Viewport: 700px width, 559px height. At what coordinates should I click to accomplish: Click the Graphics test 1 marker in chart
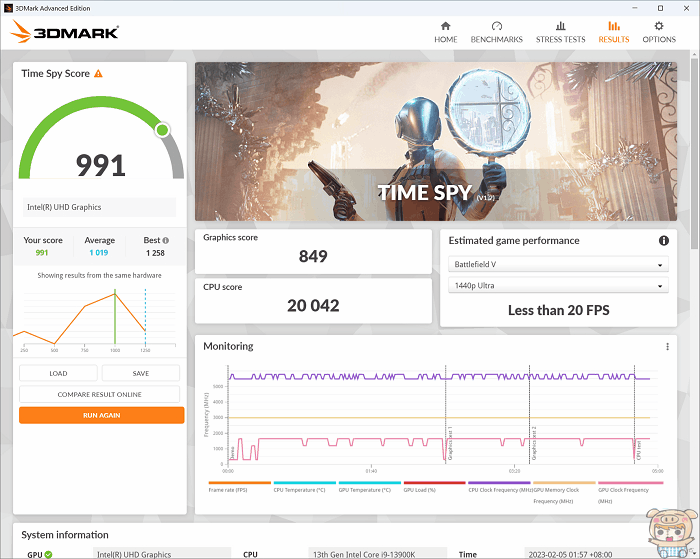pos(450,443)
